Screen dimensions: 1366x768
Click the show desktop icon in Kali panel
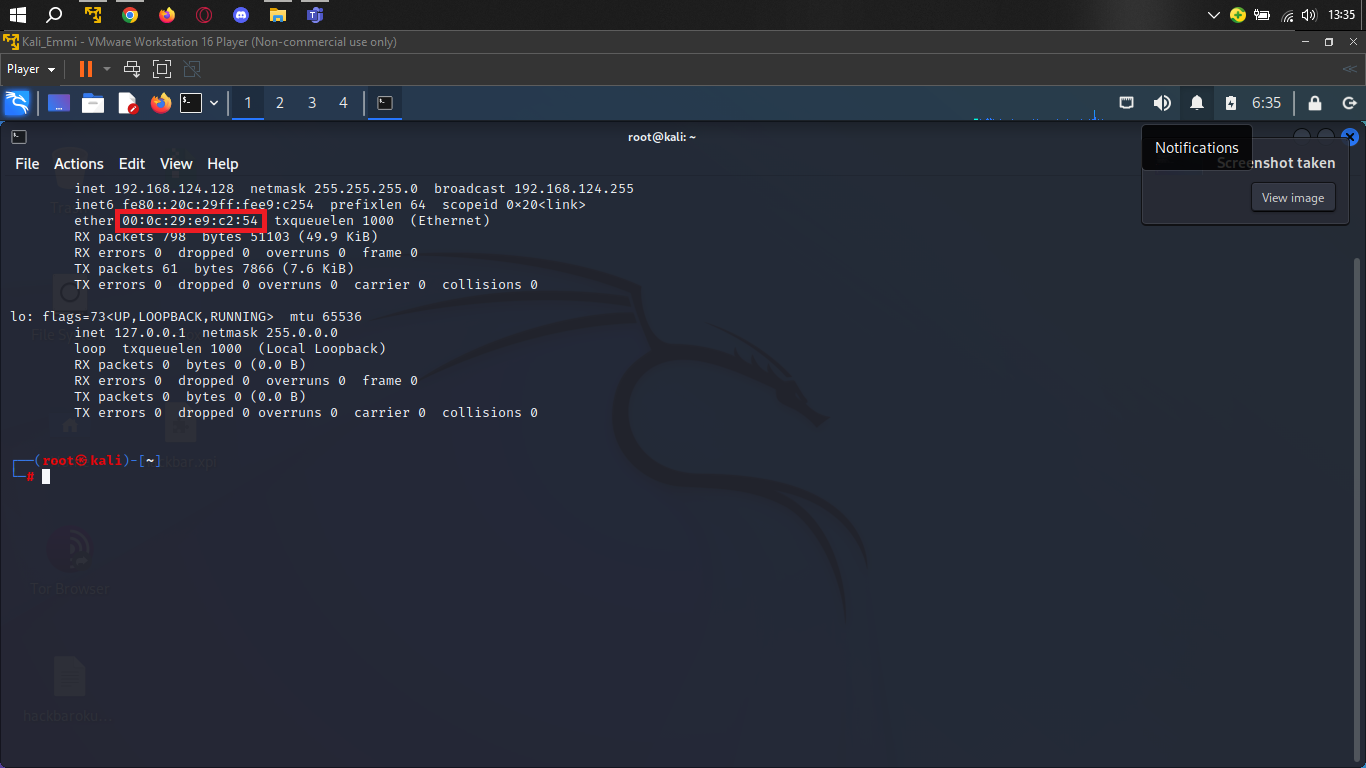click(x=59, y=103)
